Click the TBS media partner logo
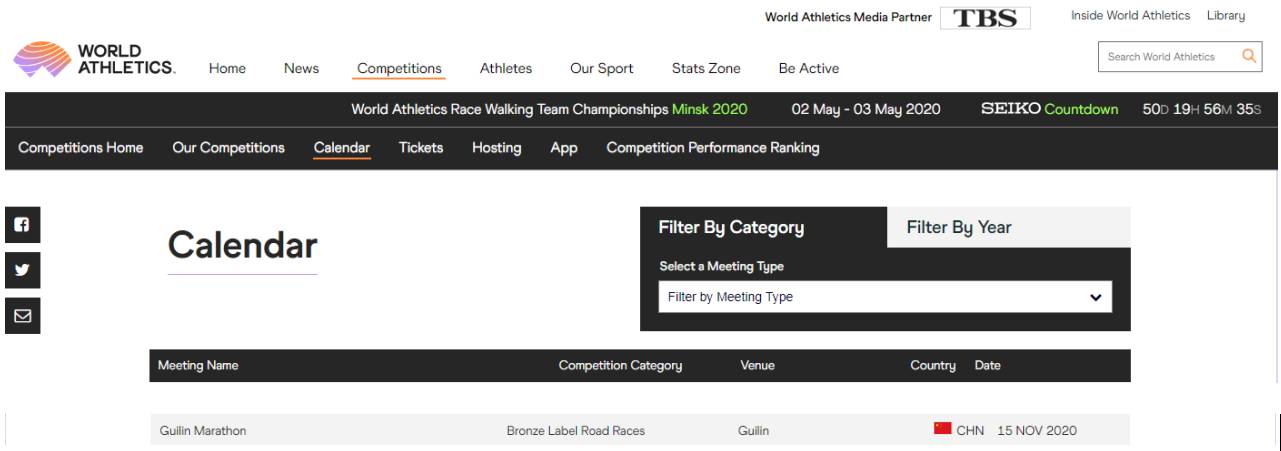Screen dimensions: 1281x451 pyautogui.click(x=985, y=18)
